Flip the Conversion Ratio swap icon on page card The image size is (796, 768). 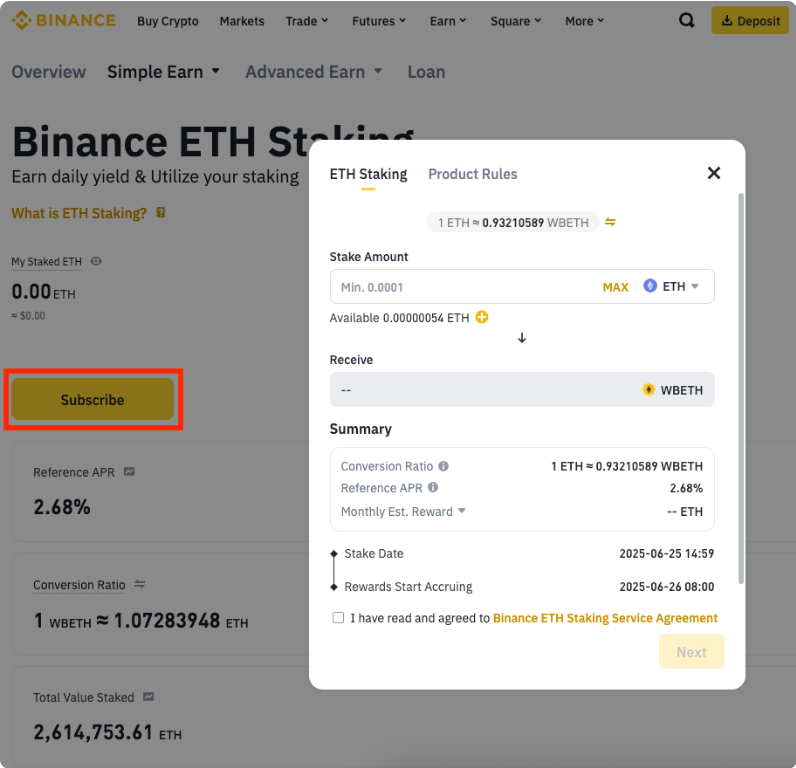tap(140, 585)
